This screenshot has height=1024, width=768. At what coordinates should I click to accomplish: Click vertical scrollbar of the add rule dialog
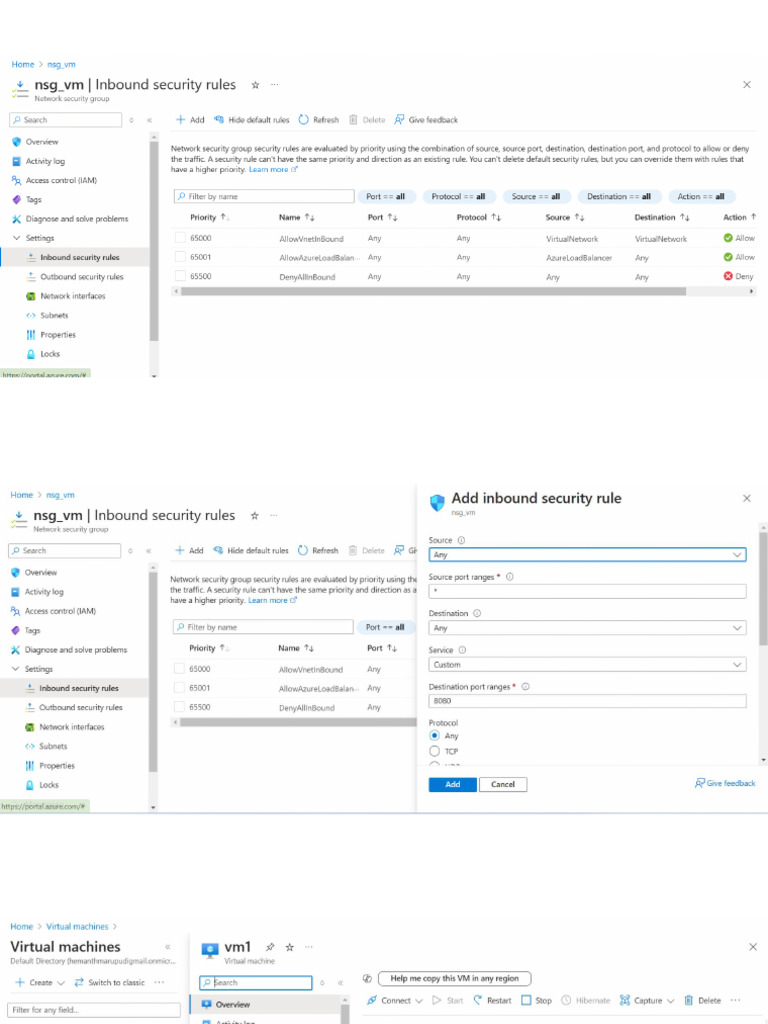[763, 588]
